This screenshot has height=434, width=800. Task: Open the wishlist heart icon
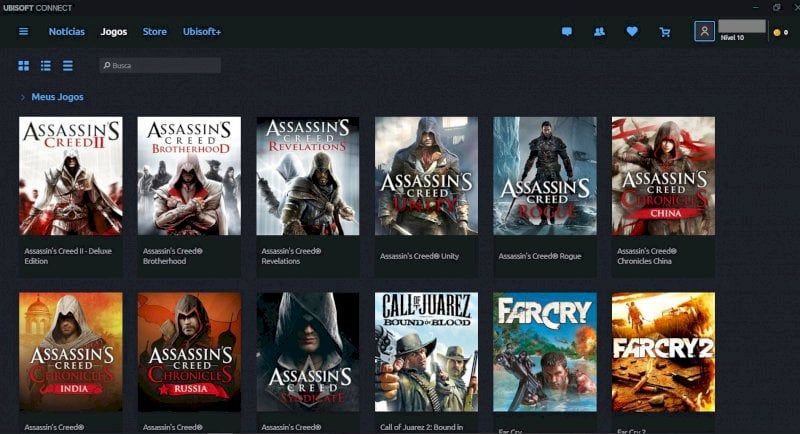click(632, 32)
